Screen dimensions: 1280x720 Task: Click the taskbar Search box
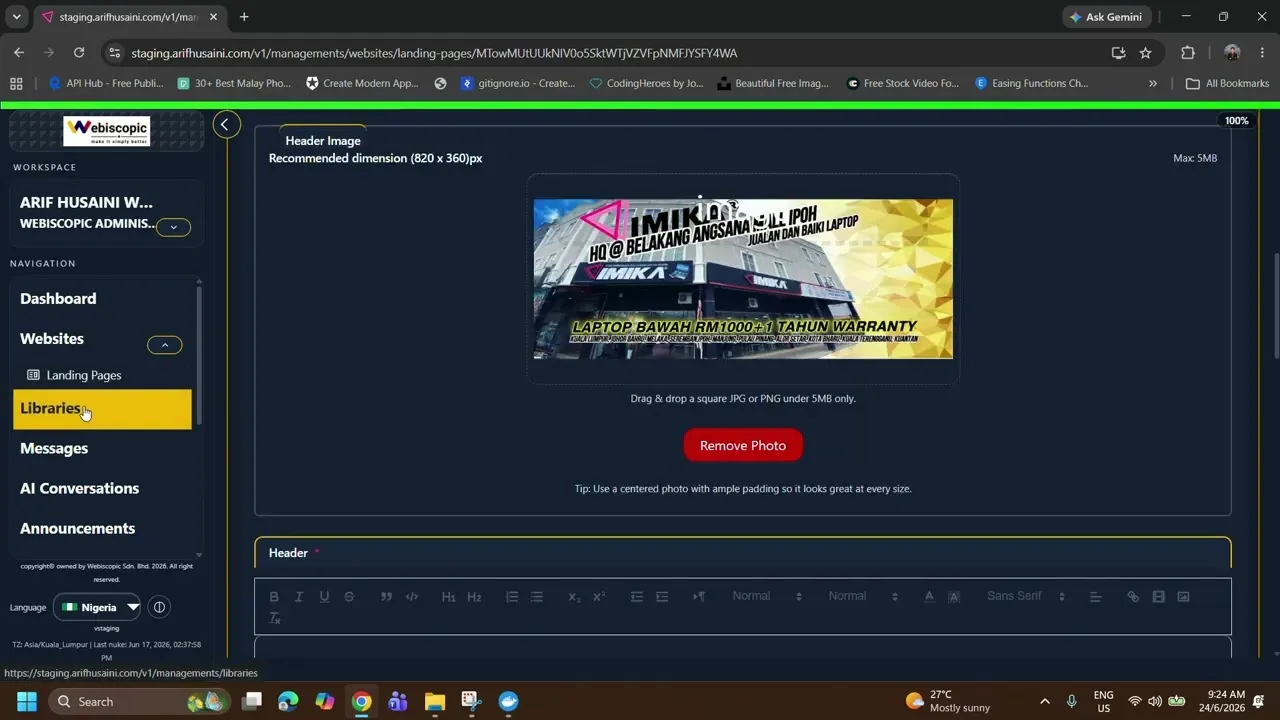pos(138,701)
